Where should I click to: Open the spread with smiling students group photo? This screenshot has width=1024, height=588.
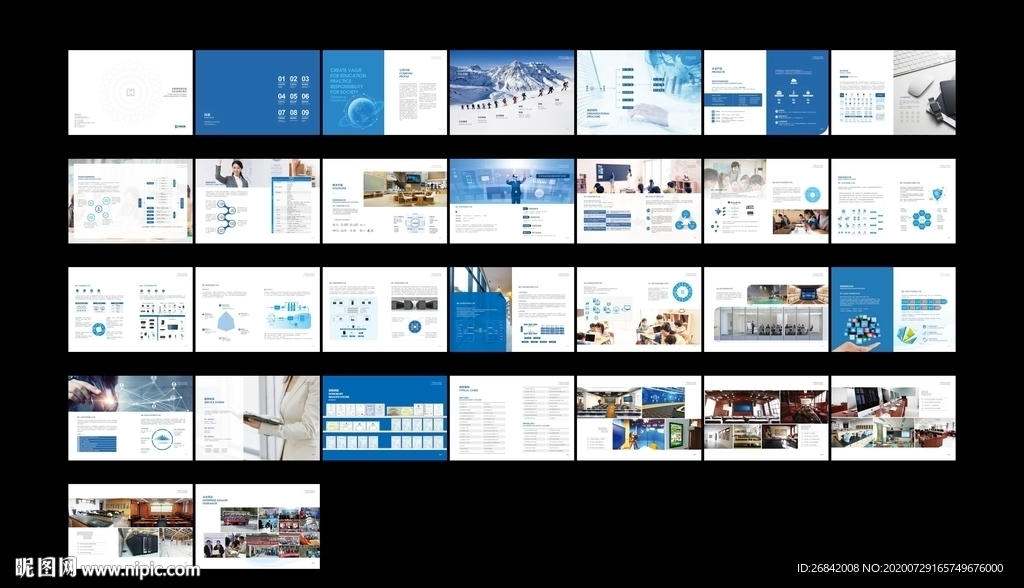pyautogui.click(x=766, y=201)
